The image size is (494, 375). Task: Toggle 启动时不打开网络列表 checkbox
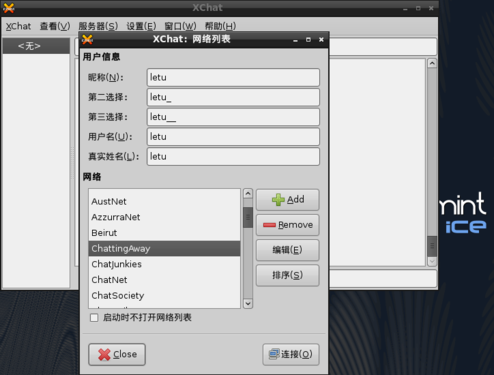point(94,318)
